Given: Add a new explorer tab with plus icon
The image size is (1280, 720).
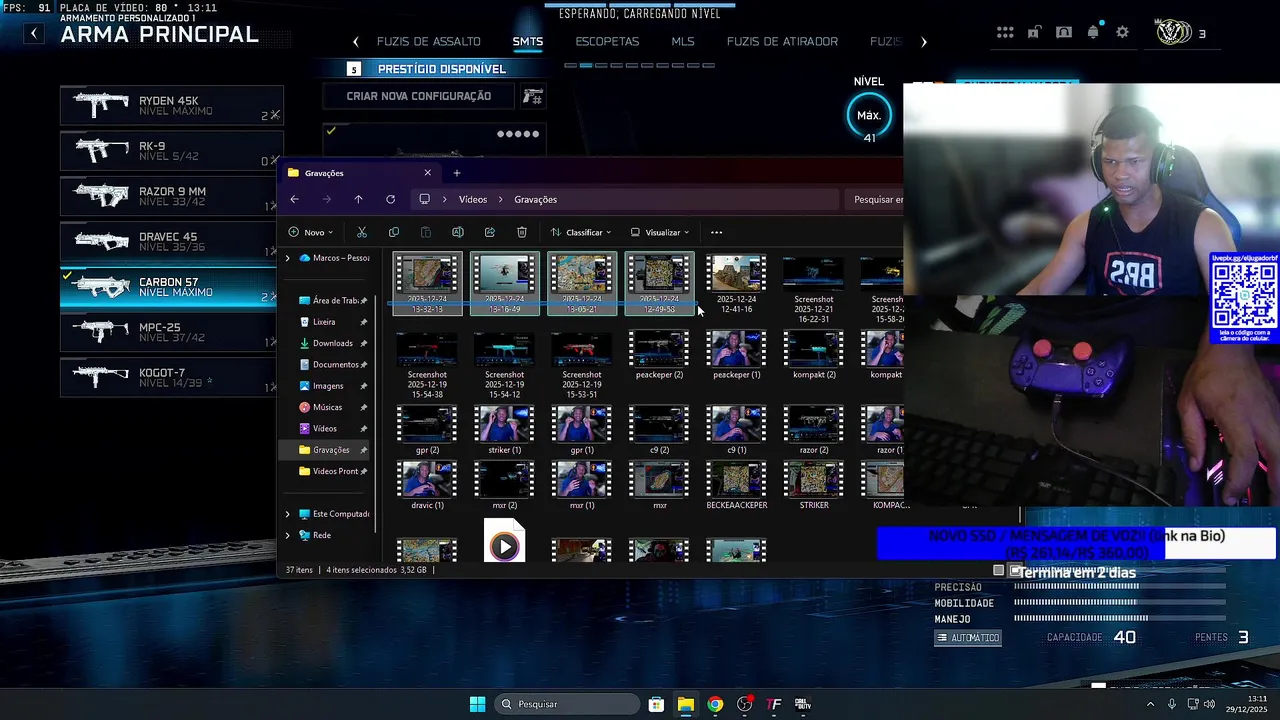Looking at the screenshot, I should [x=457, y=173].
